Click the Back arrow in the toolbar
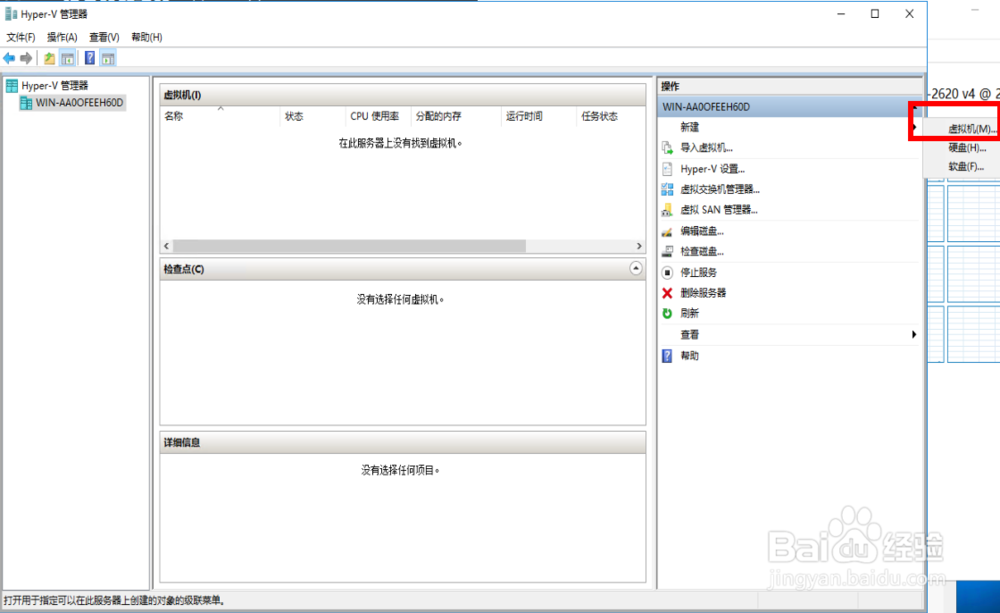 point(9,59)
